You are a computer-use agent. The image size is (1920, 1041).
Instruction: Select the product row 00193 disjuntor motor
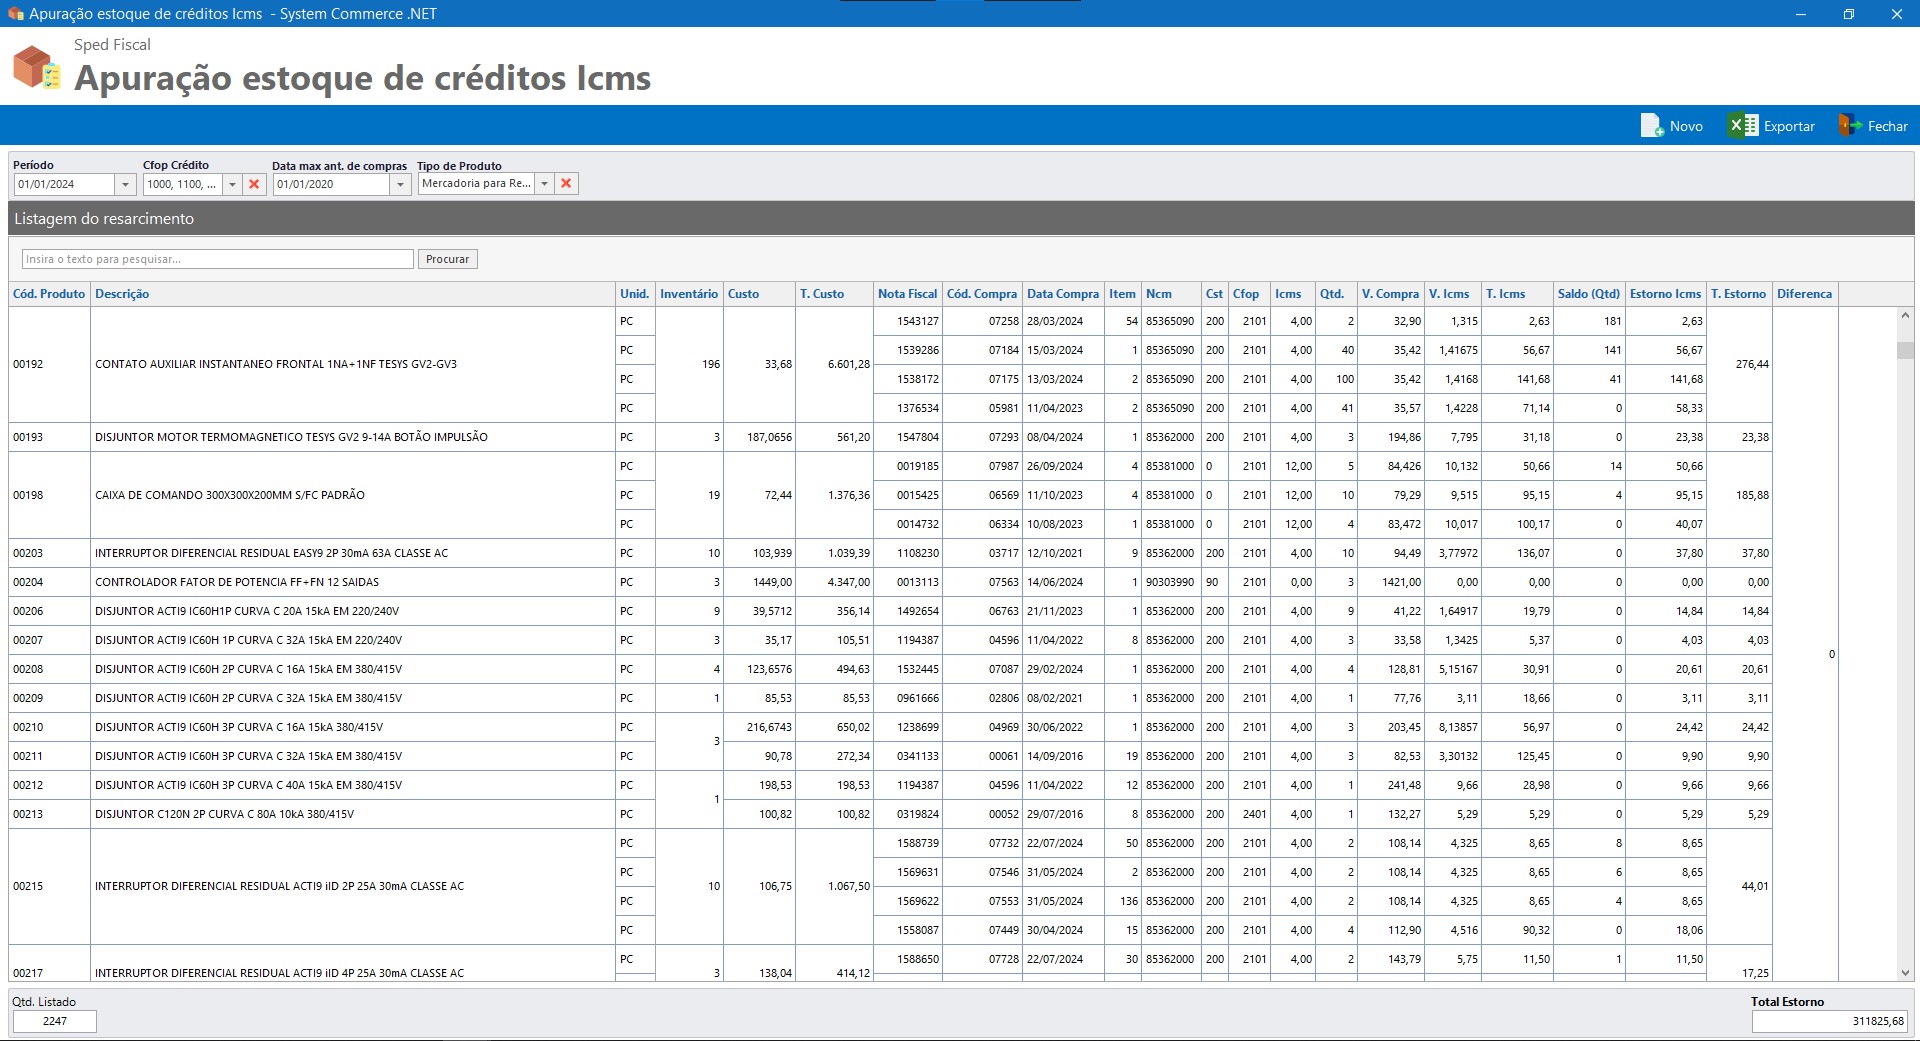(x=291, y=437)
